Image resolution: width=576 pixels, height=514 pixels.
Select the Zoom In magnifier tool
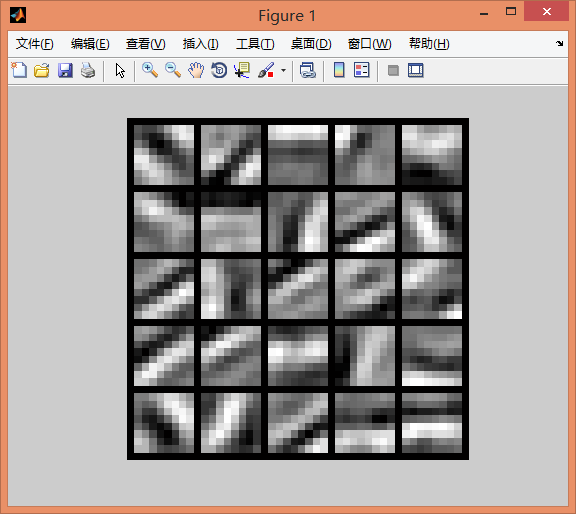pyautogui.click(x=150, y=70)
